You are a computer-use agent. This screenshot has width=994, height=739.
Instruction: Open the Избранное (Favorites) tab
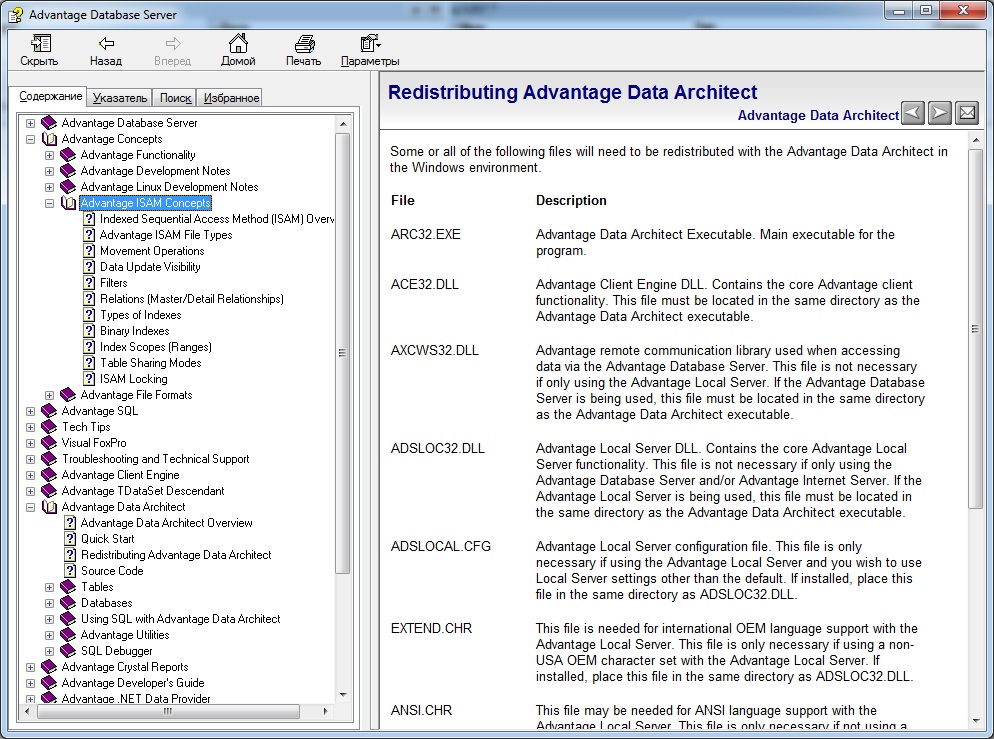coord(230,98)
